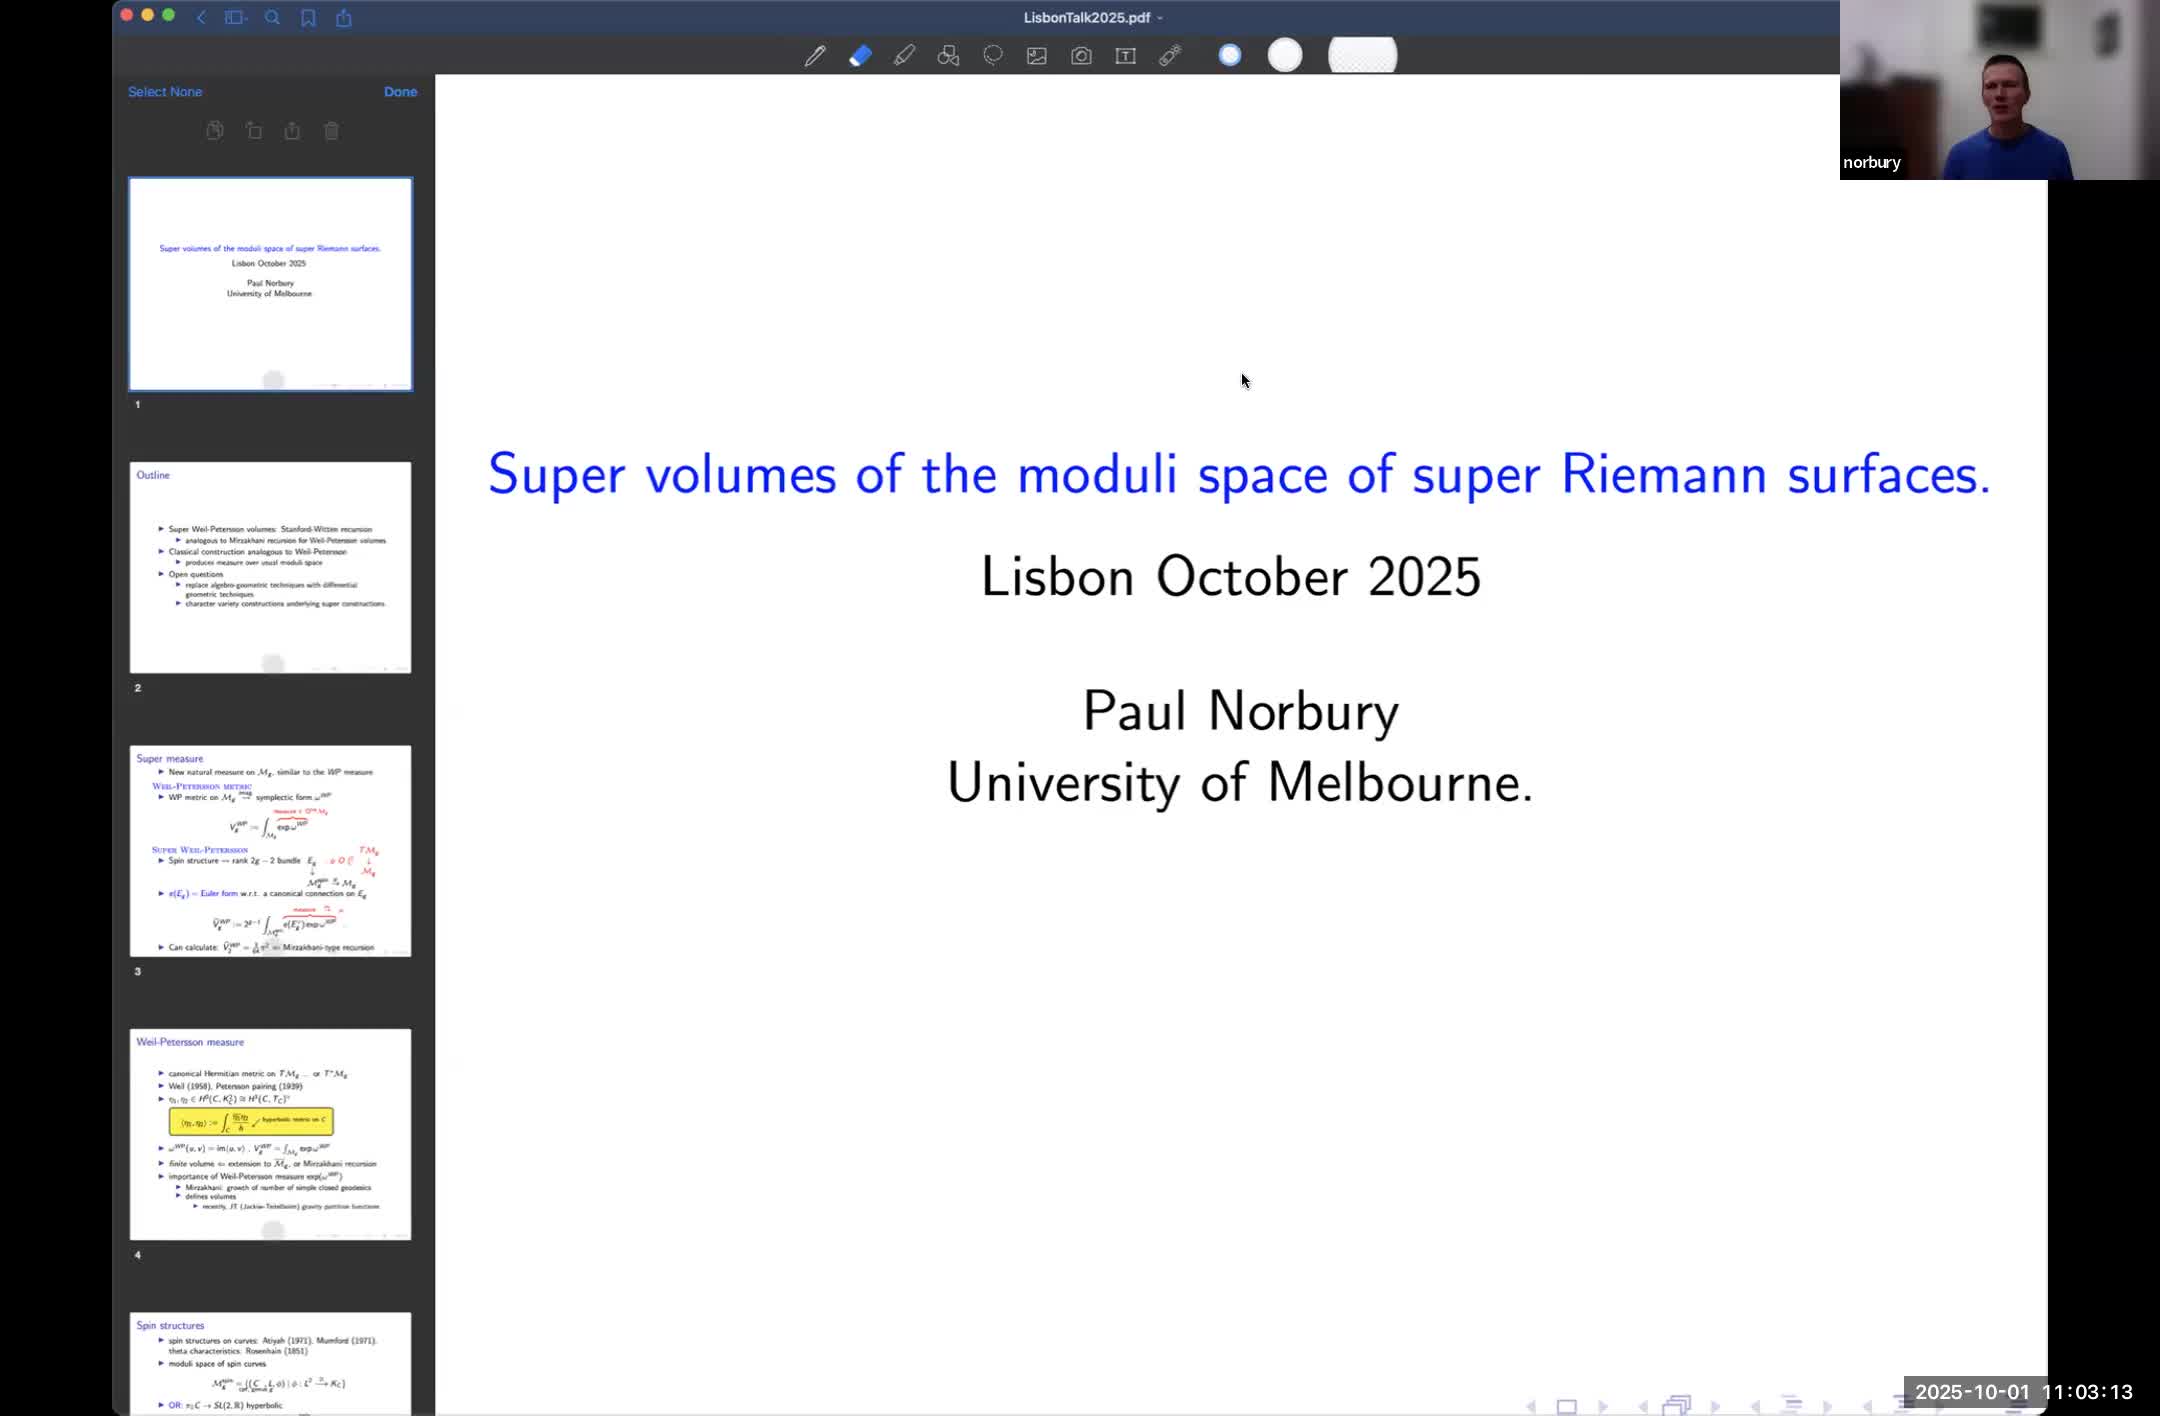Screen dimensions: 2160x1416
Task: Choose the Shapes tool
Action: click(948, 56)
